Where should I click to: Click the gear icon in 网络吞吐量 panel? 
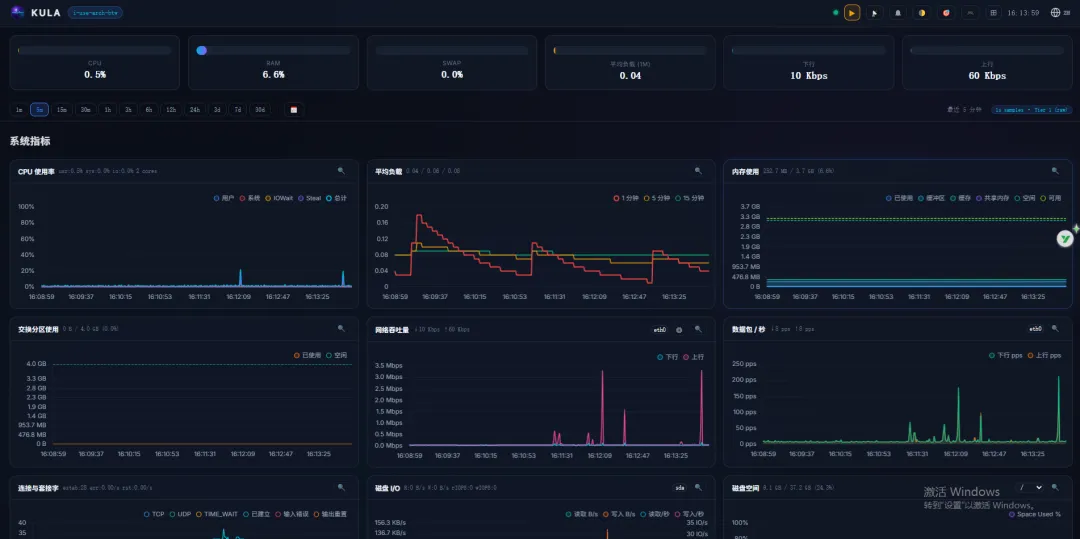pyautogui.click(x=678, y=330)
